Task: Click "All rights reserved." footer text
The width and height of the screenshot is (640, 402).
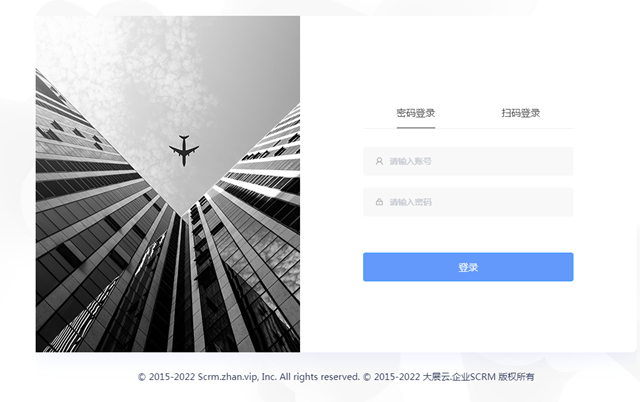Action: [x=319, y=377]
